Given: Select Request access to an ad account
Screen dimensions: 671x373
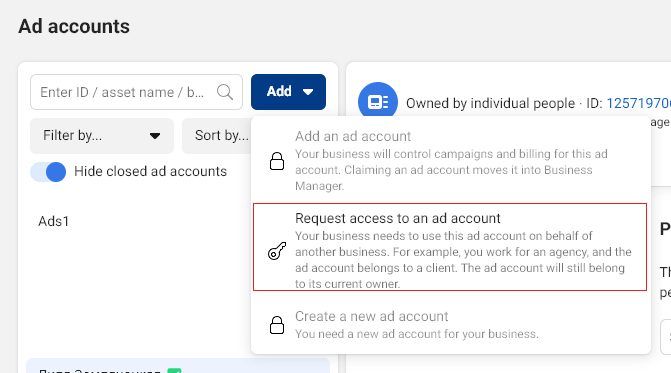Looking at the screenshot, I should (x=450, y=247).
